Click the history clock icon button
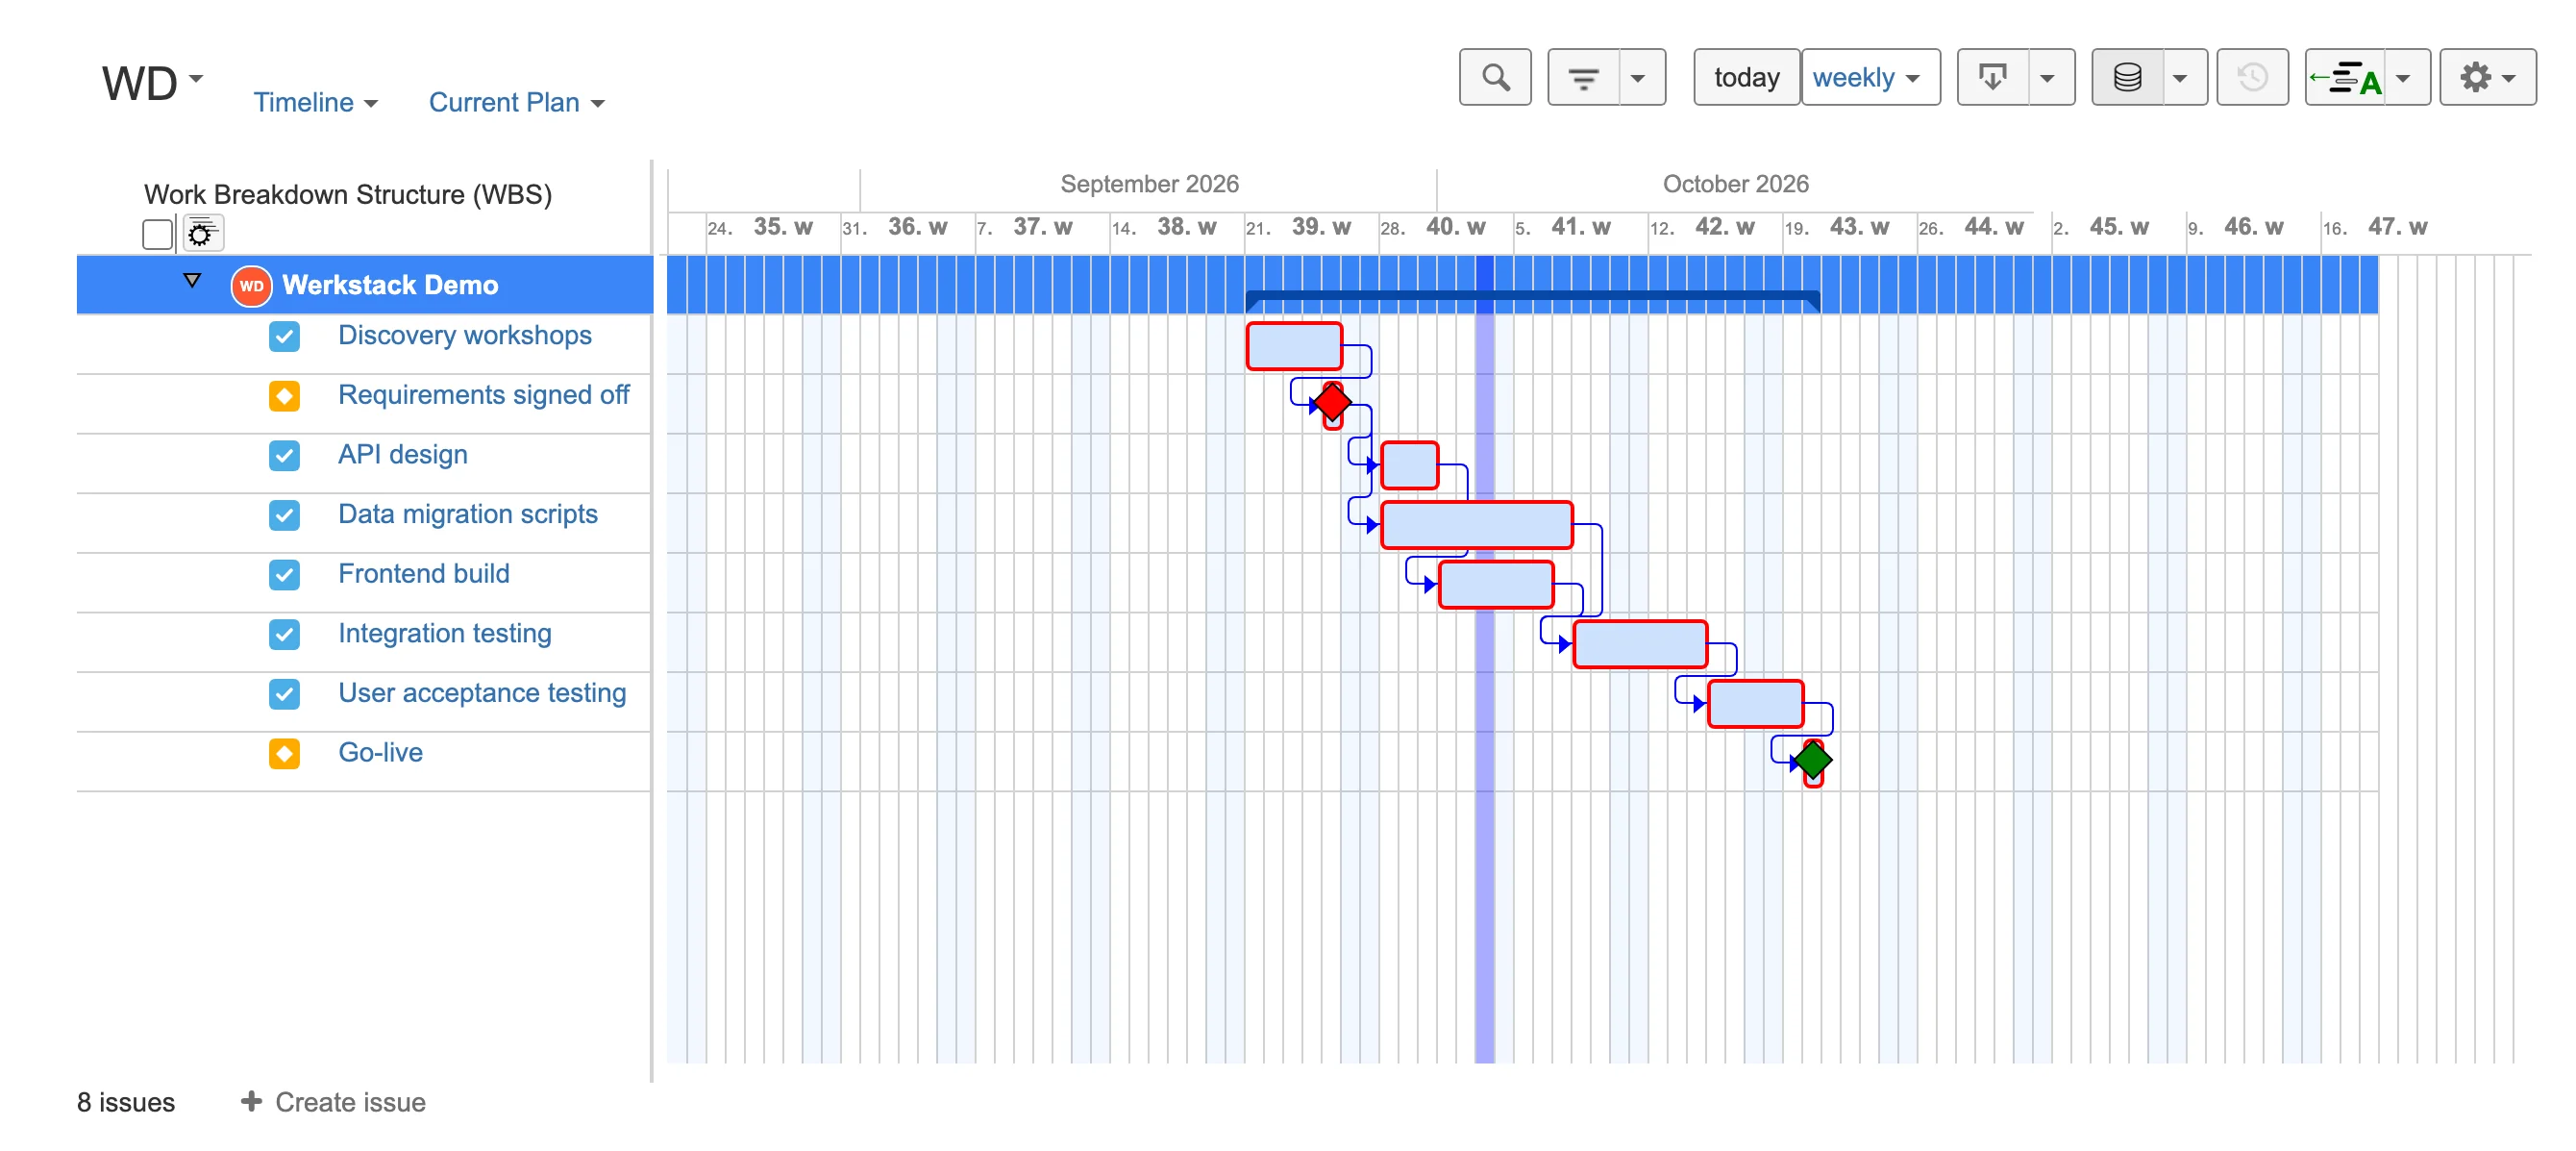This screenshot has width=2576, height=1151. [x=2252, y=77]
